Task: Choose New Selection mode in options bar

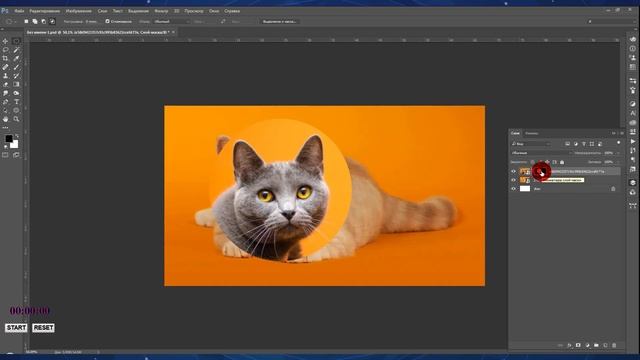Action: pyautogui.click(x=26, y=21)
